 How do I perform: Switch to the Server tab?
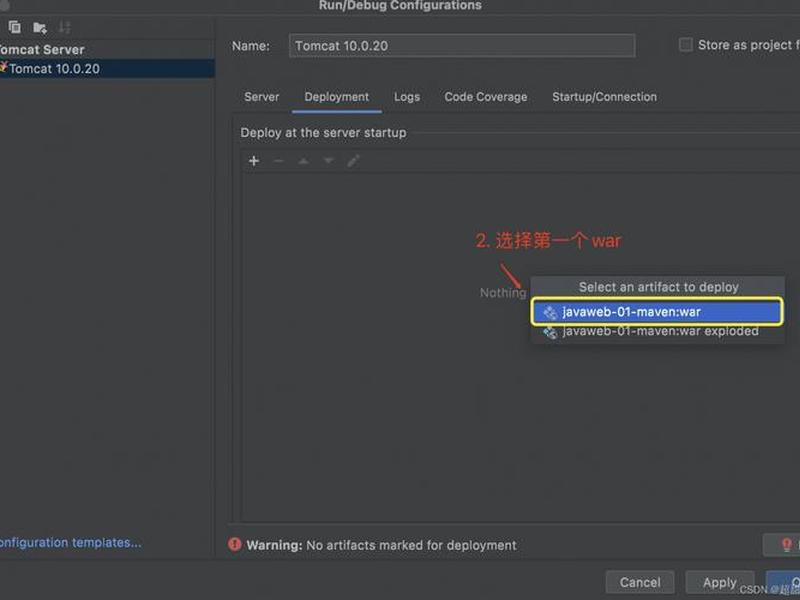261,97
